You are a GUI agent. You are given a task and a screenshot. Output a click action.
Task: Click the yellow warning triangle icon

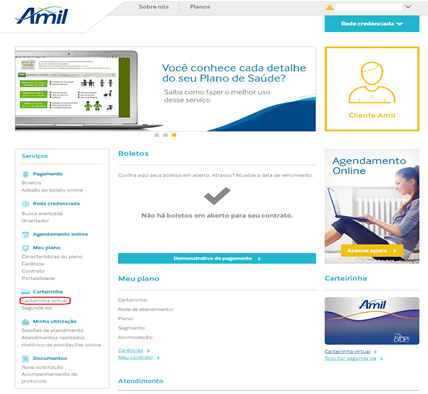(x=330, y=7)
